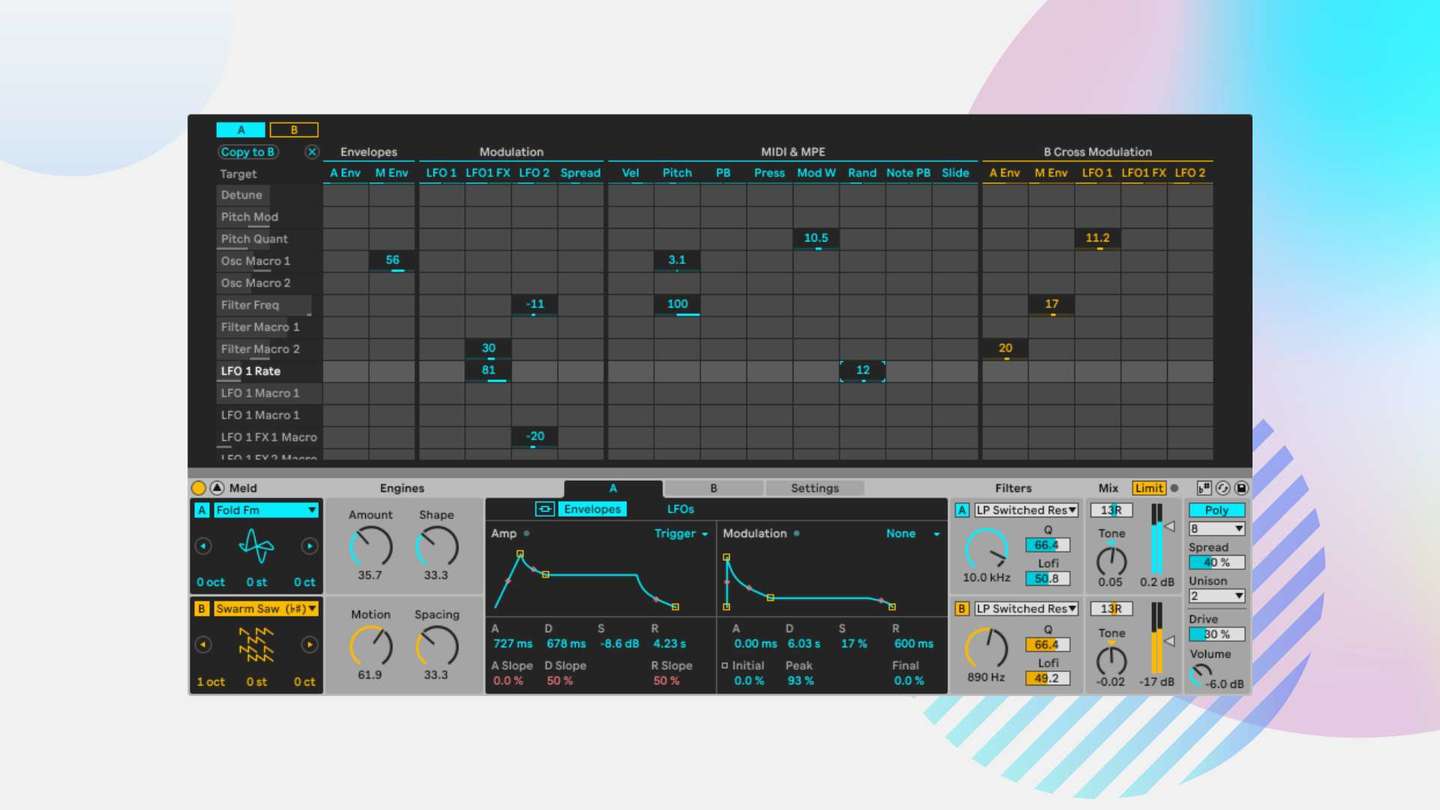Toggle engine B on/off switch
1440x810 pixels.
pyautogui.click(x=202, y=609)
